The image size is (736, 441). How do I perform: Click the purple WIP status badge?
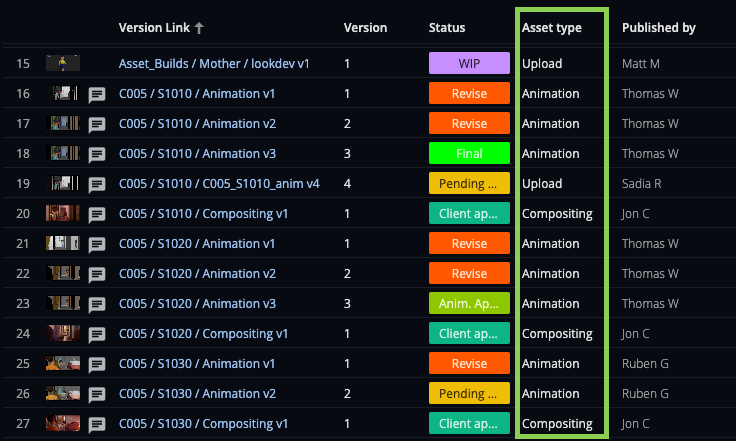tap(469, 63)
